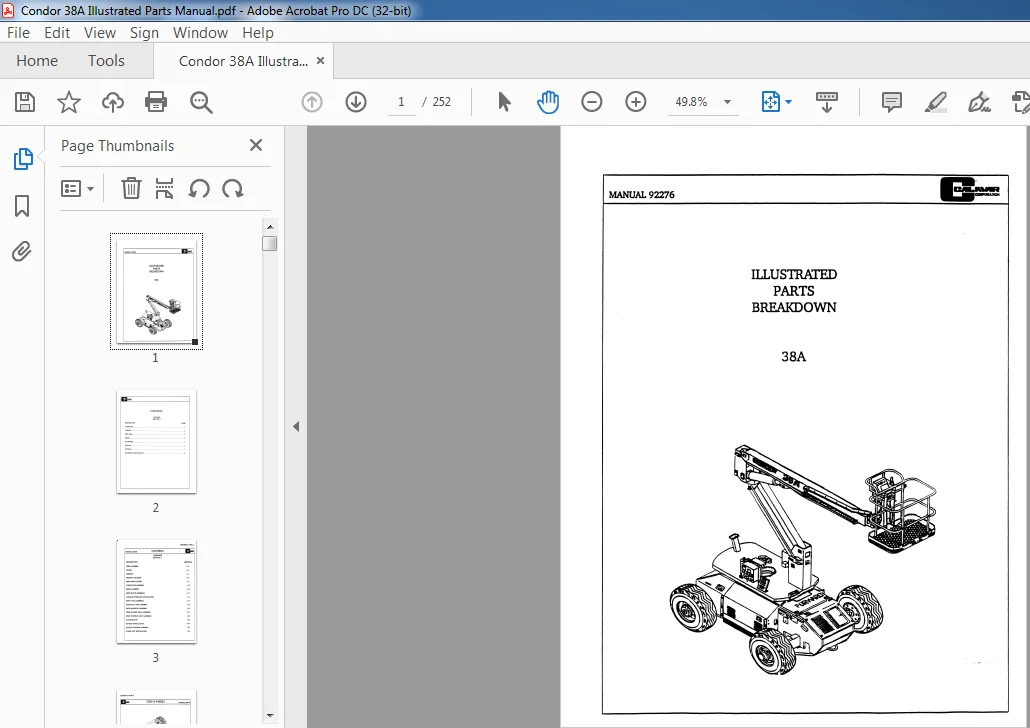This screenshot has width=1030, height=728.
Task: Activate the Hand pan tool
Action: [x=548, y=102]
